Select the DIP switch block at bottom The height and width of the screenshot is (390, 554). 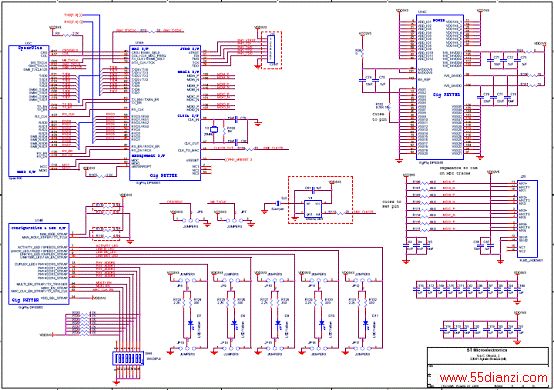tap(127, 359)
